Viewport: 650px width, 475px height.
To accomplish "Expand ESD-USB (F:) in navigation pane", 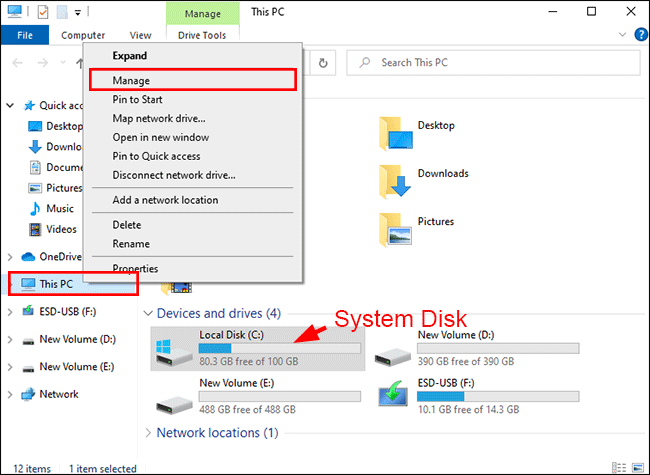I will click(9, 312).
